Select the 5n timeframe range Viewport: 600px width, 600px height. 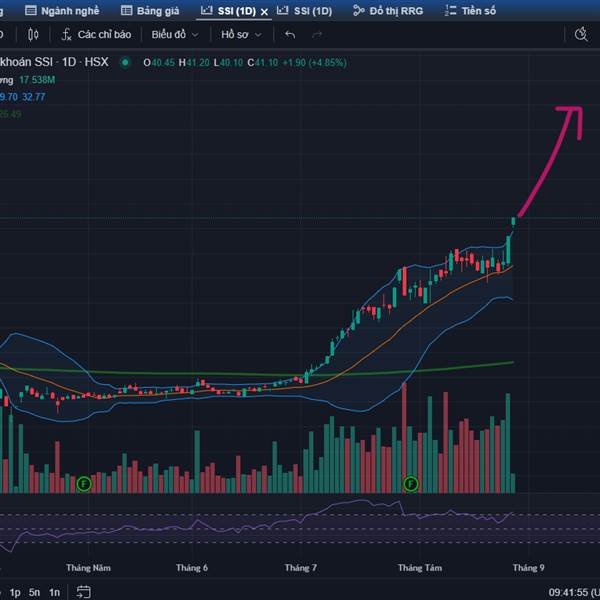point(34,592)
